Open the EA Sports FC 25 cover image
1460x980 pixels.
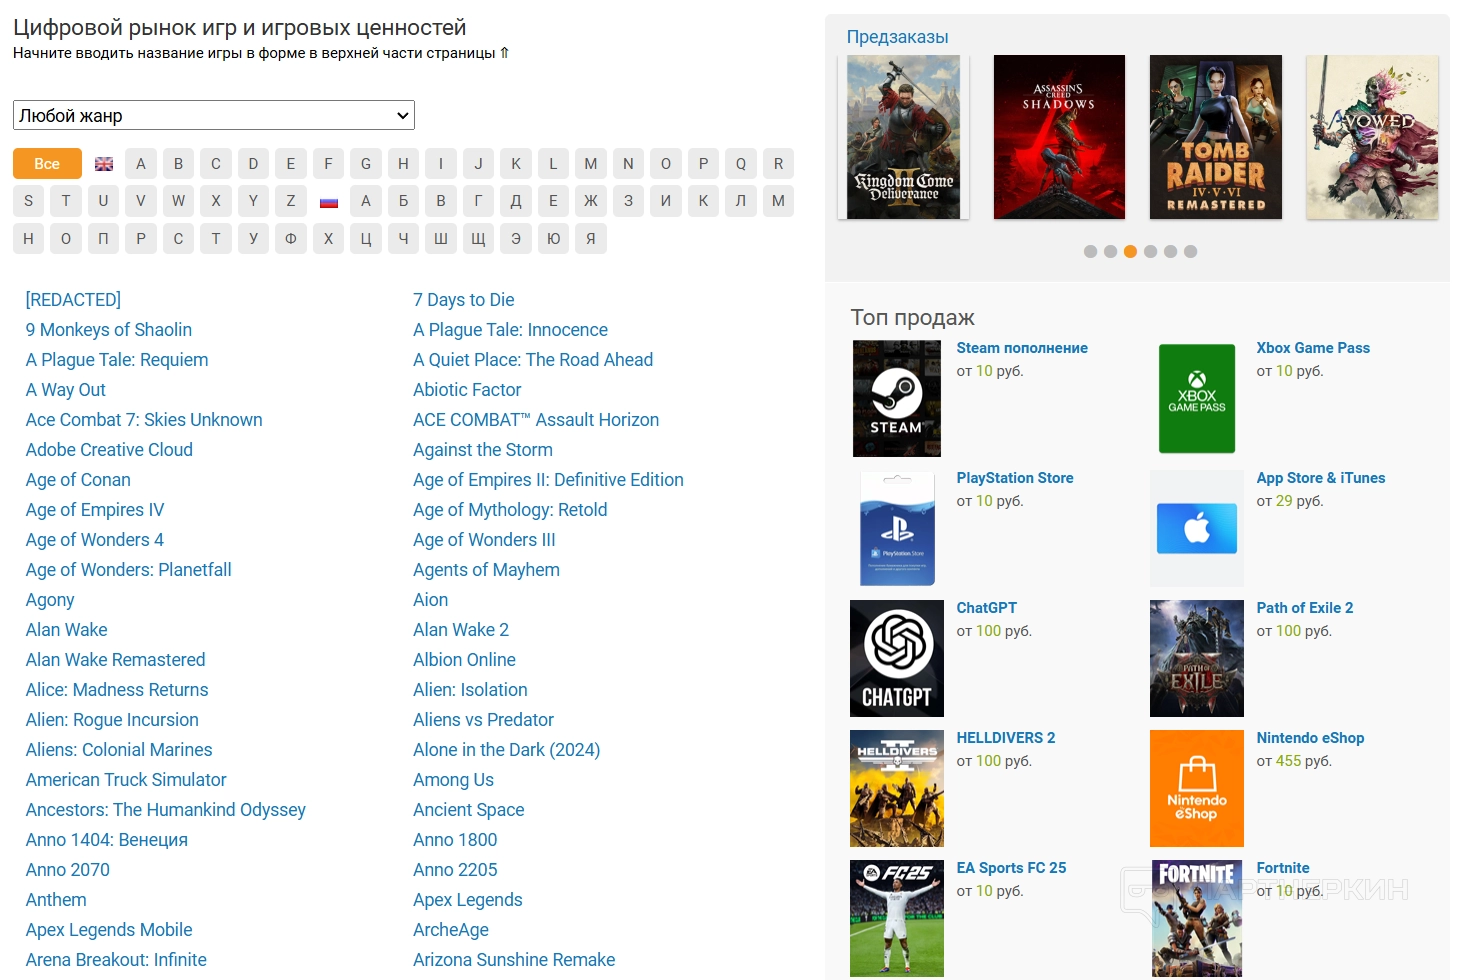click(x=897, y=918)
